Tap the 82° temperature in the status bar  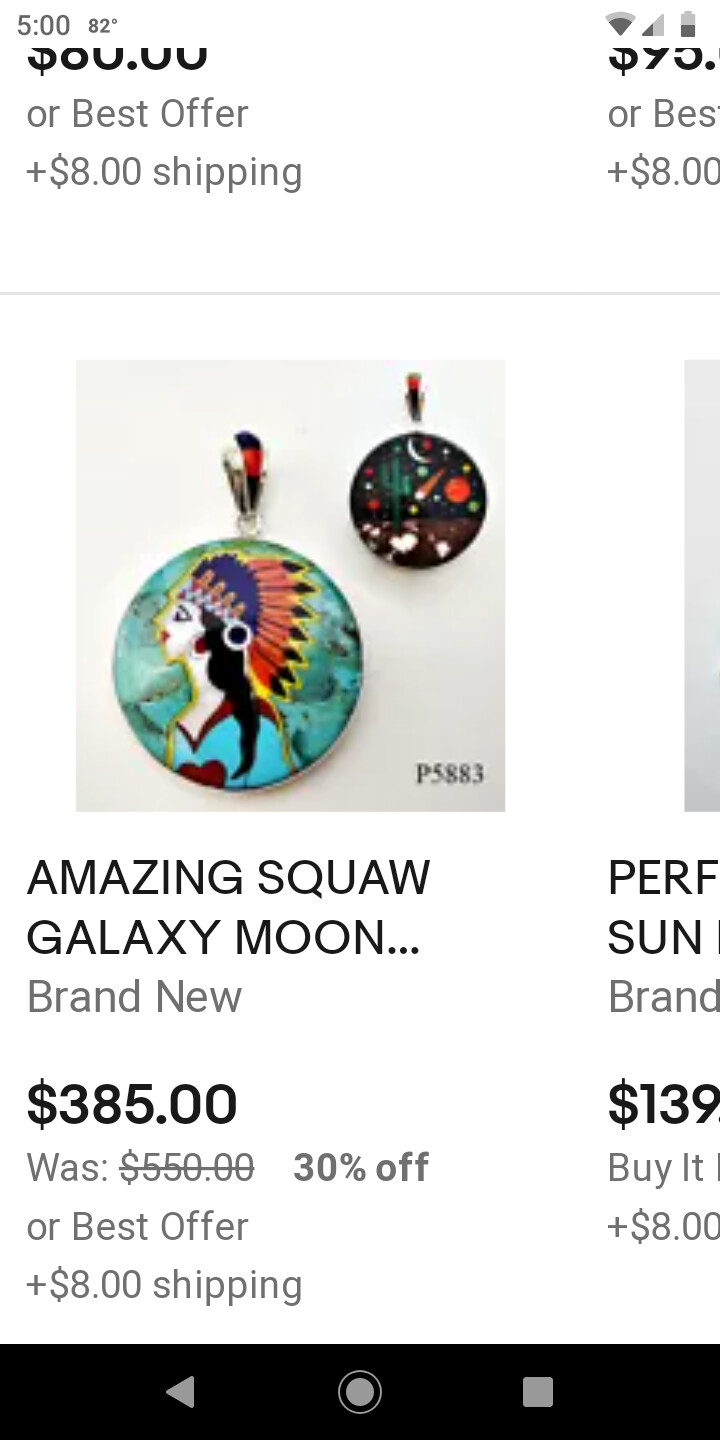[x=103, y=25]
